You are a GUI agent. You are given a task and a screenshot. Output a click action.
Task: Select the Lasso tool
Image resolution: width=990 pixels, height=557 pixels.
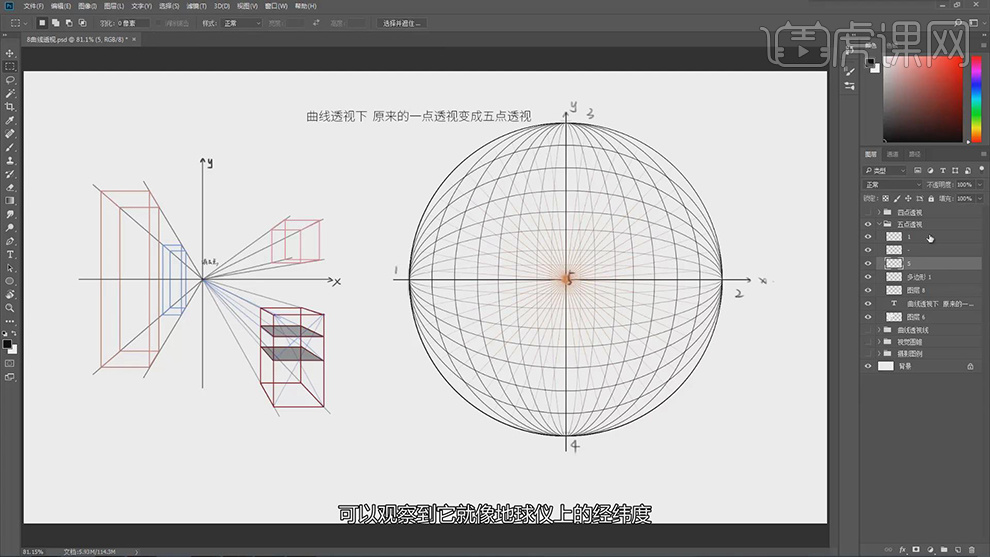coord(9,80)
